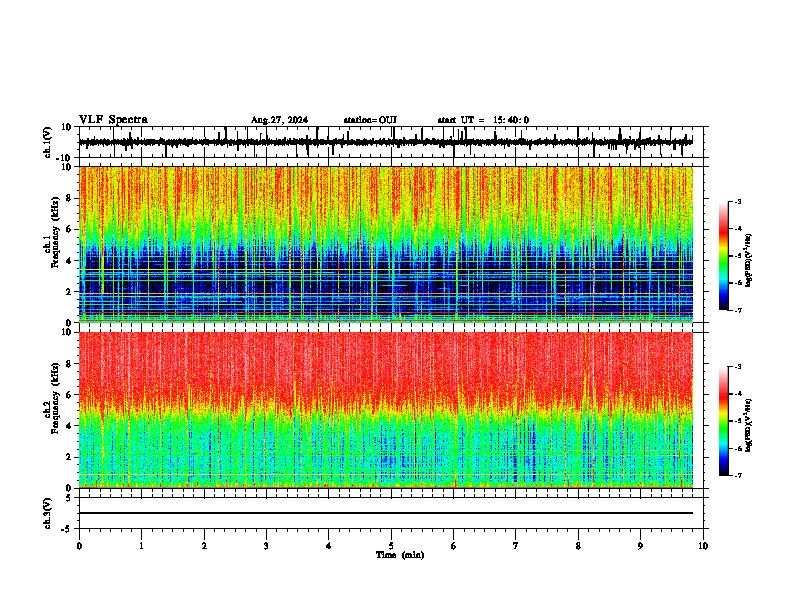Click the flat ch.3 voltage line
This screenshot has width=792, height=612.
pos(385,513)
